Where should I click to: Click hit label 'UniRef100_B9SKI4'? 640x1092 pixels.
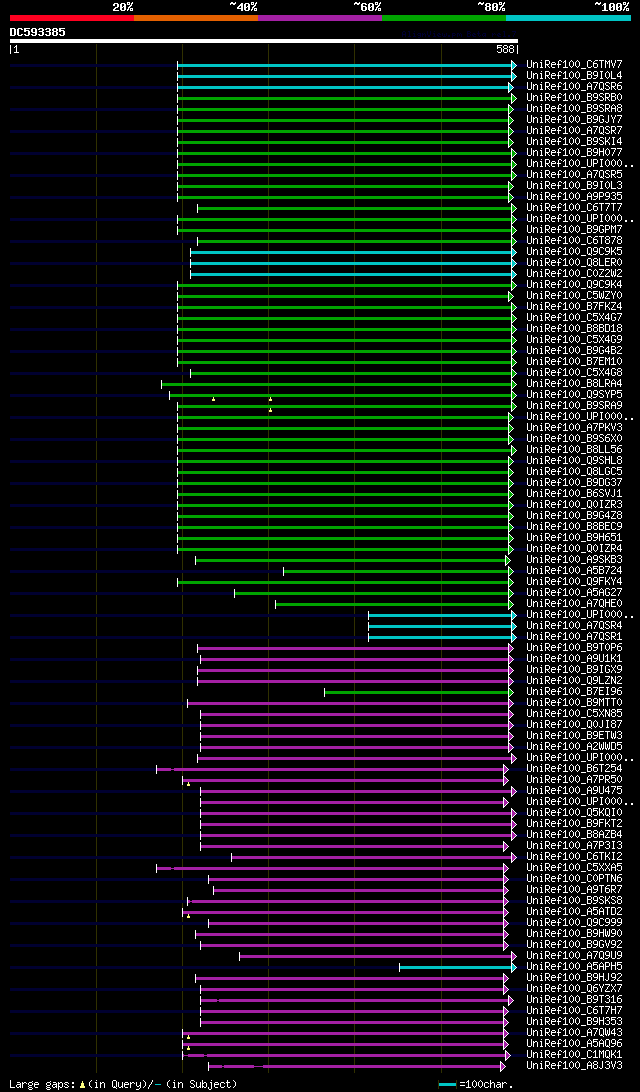[574, 142]
